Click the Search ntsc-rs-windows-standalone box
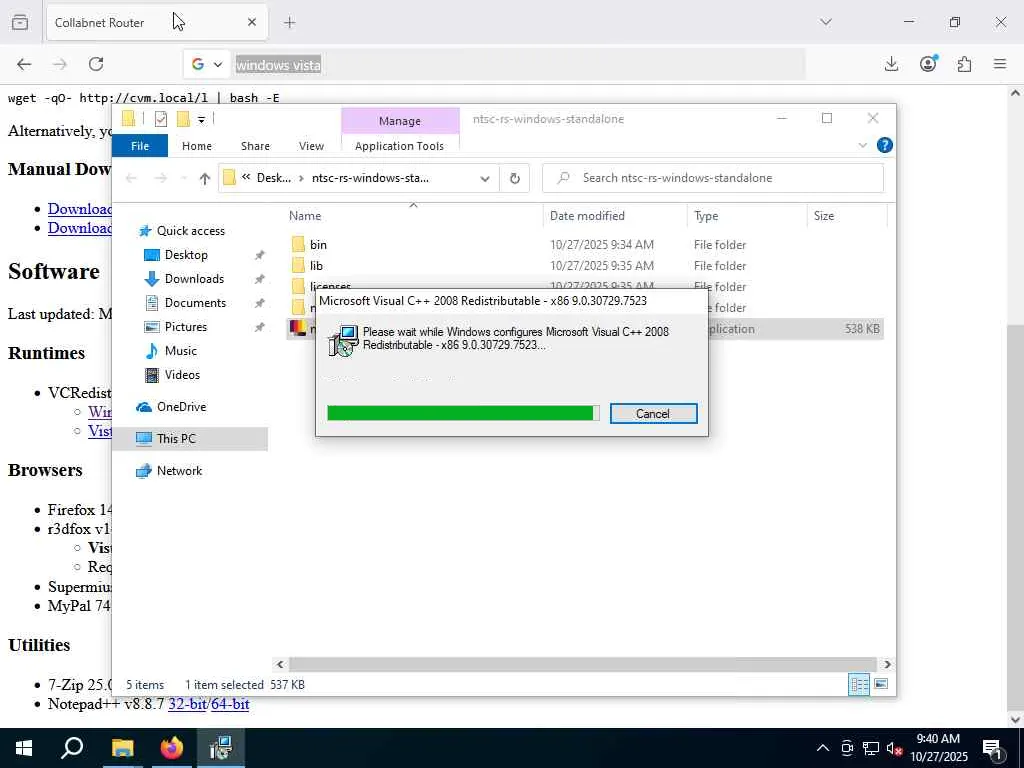Viewport: 1024px width, 768px height. pos(713,178)
